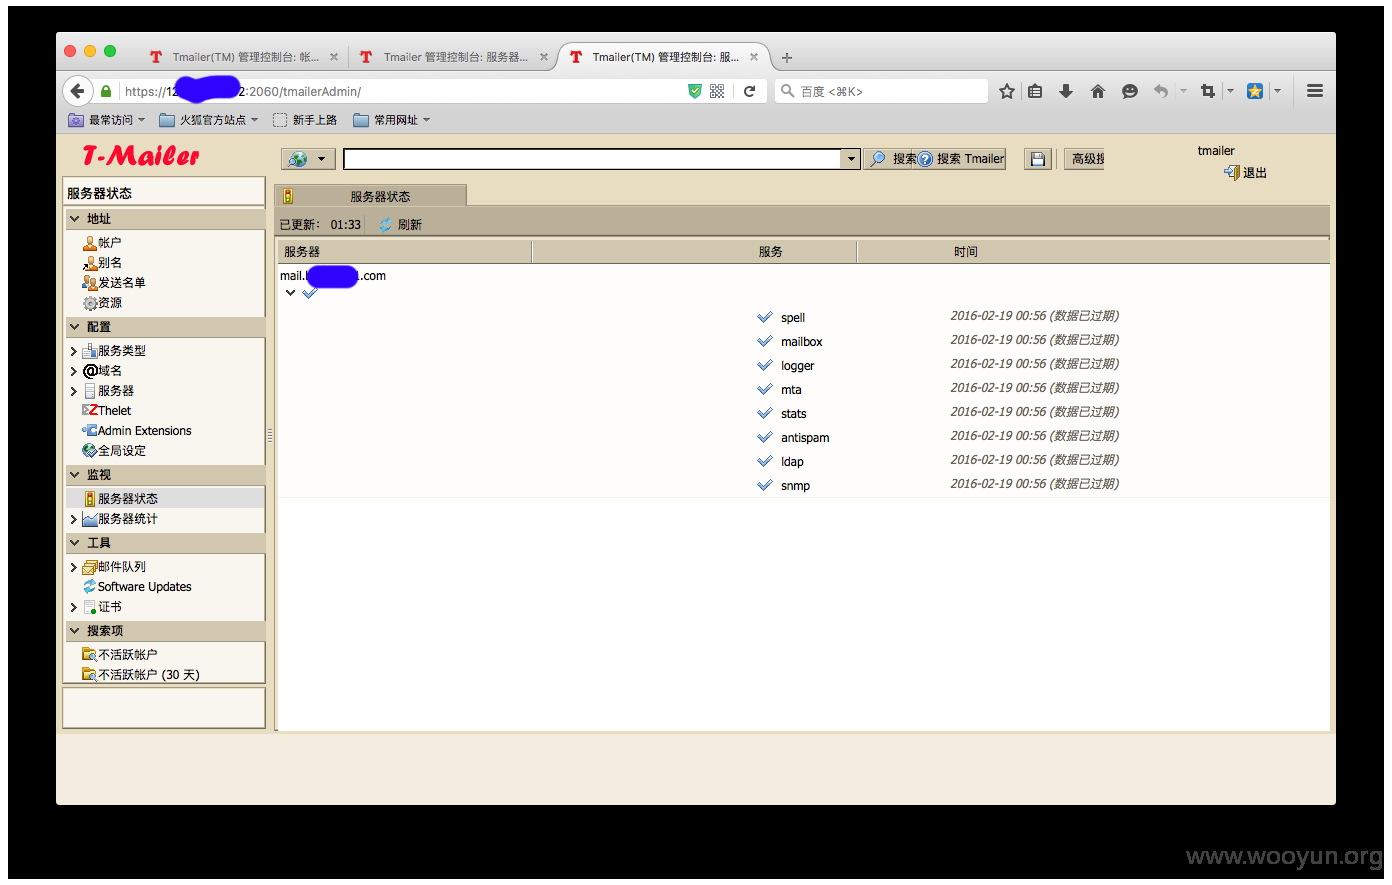Open Admin Extensions
Viewport: 1392px width, 885px height.
pos(136,431)
